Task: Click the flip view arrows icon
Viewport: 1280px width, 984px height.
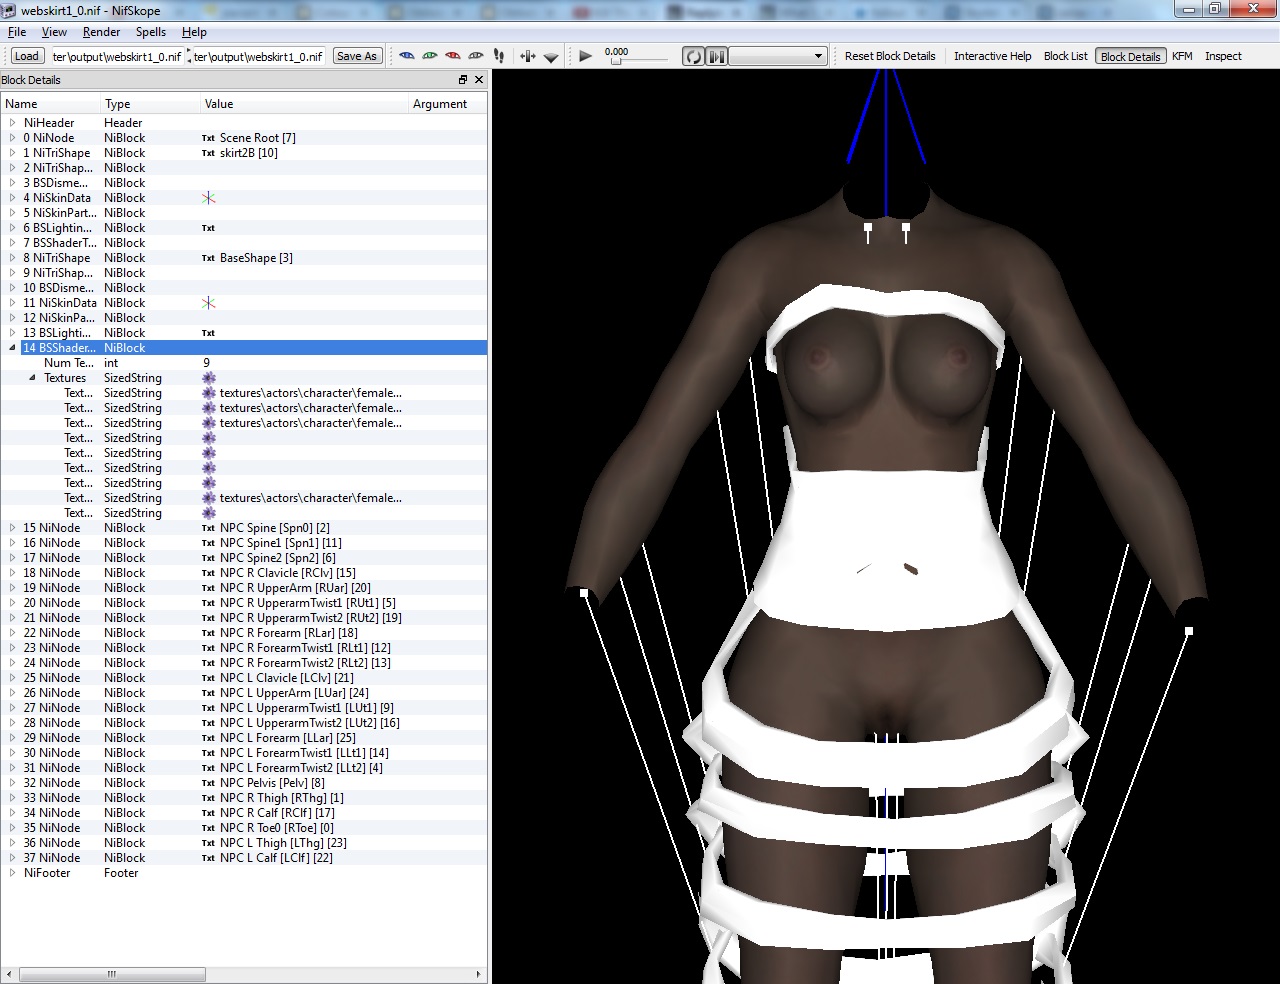Action: point(527,56)
